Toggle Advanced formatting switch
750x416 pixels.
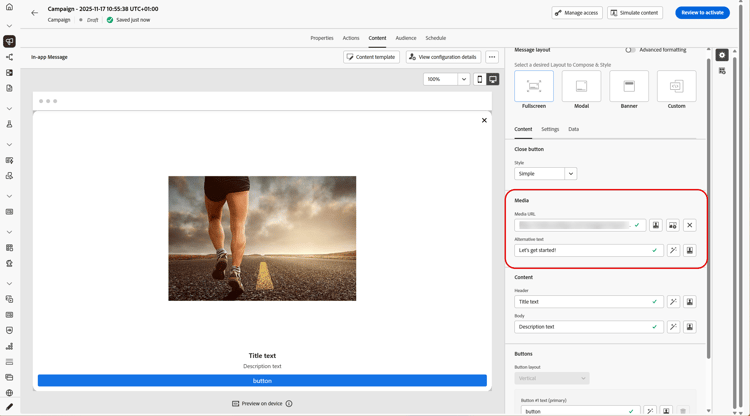coord(630,50)
